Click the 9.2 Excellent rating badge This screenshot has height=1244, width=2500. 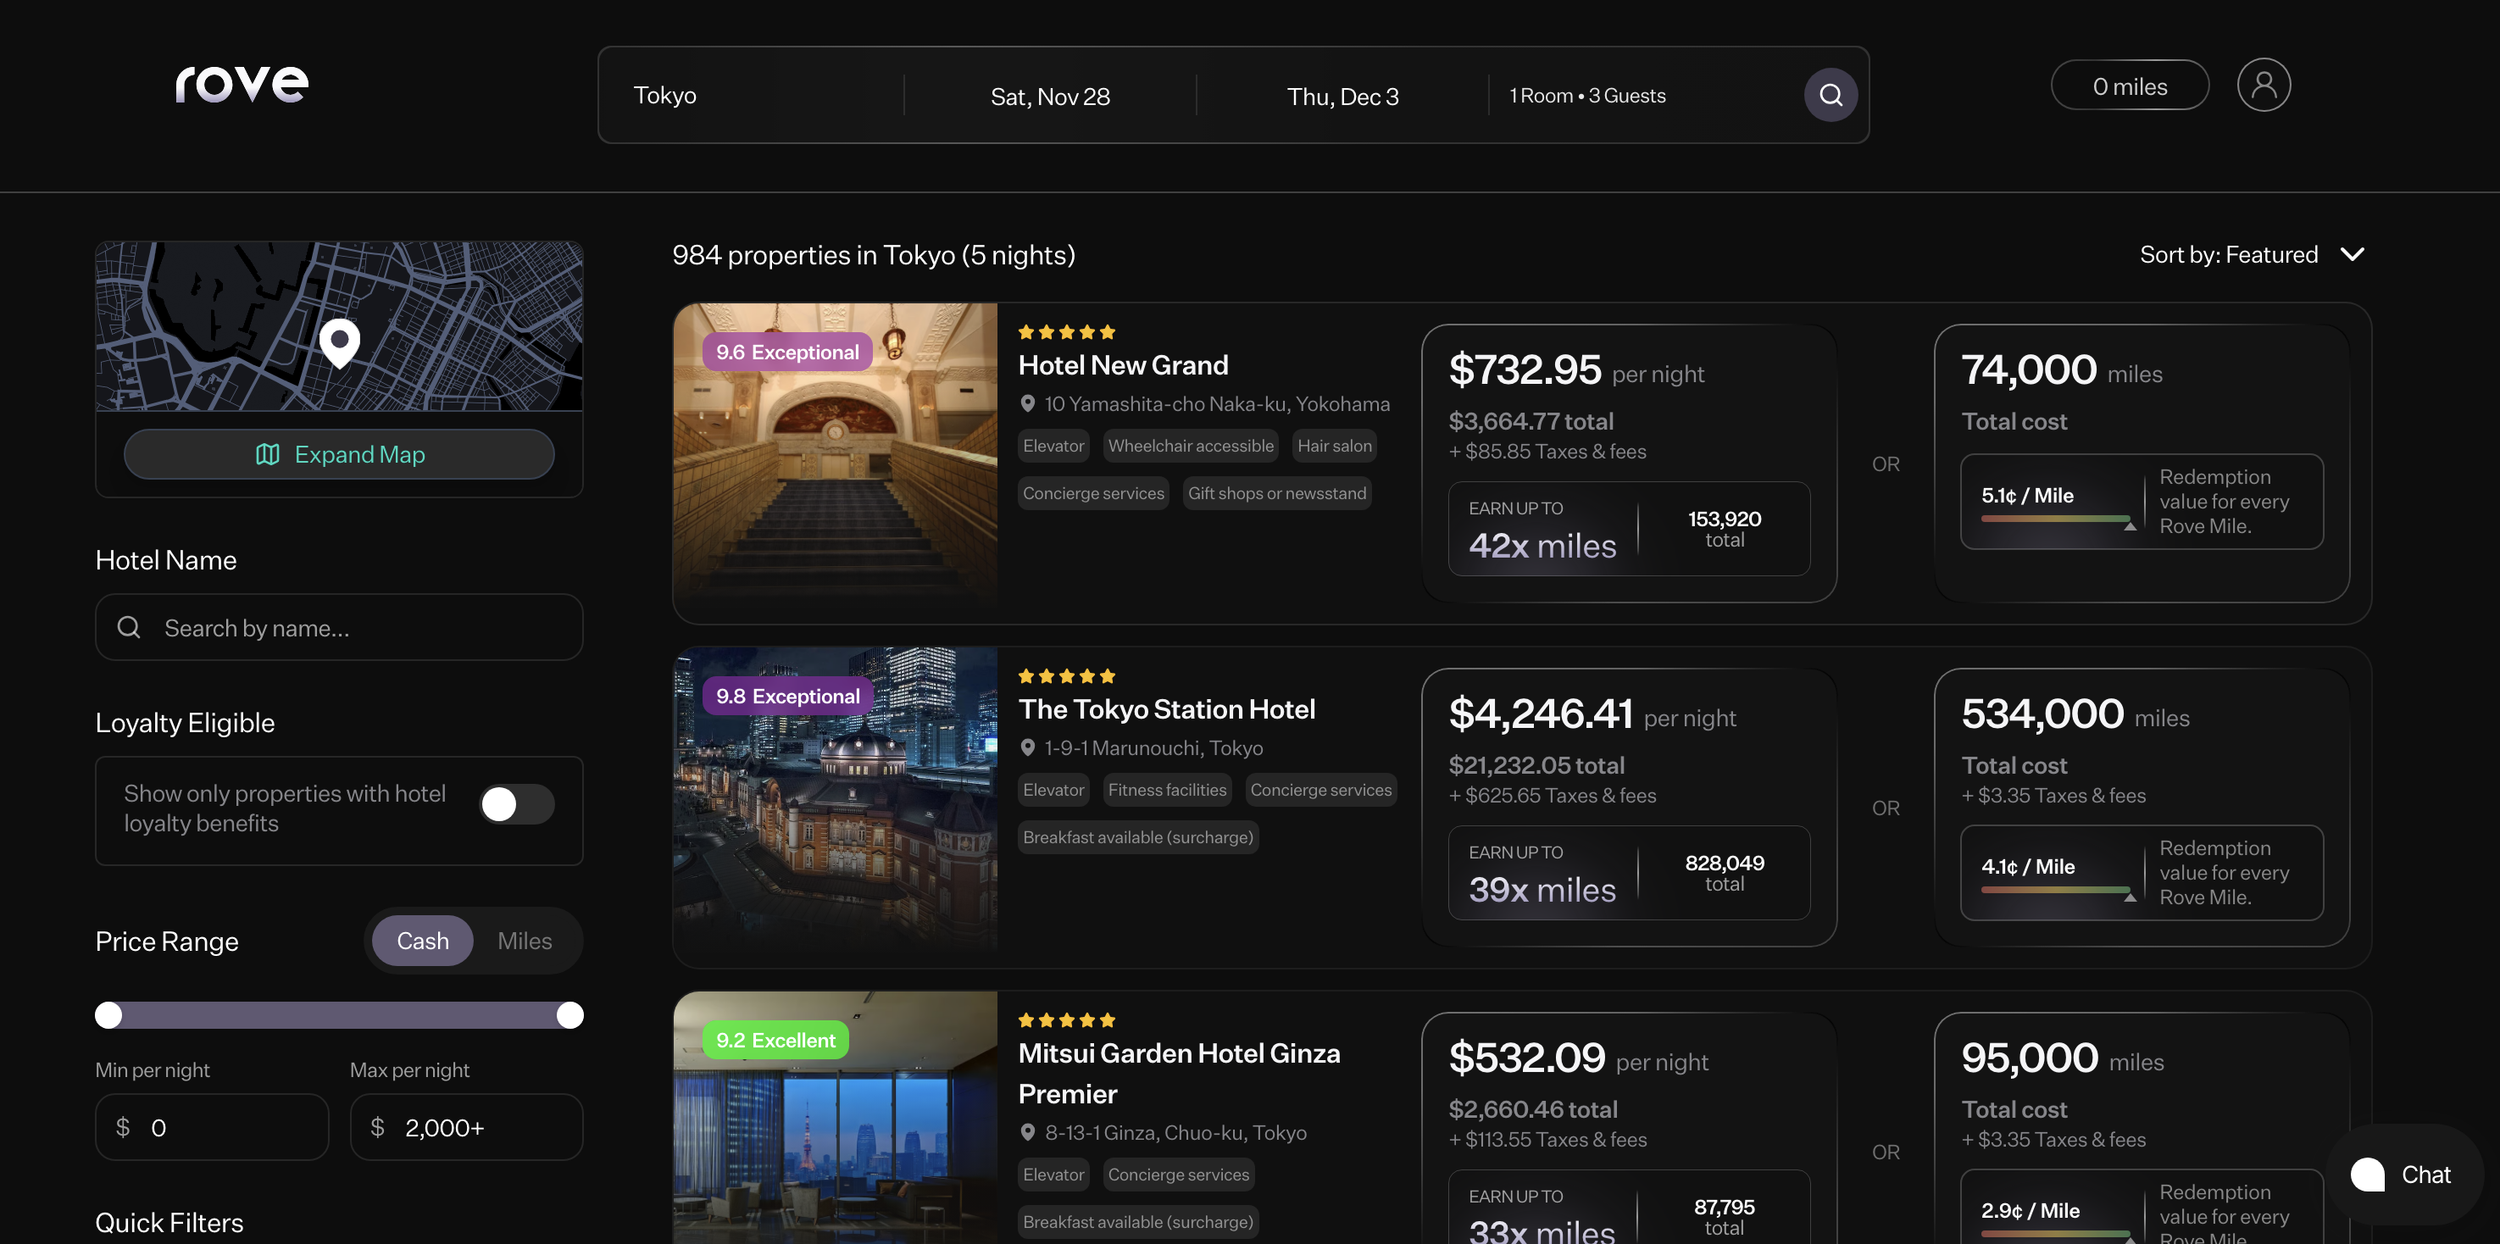coord(775,1040)
